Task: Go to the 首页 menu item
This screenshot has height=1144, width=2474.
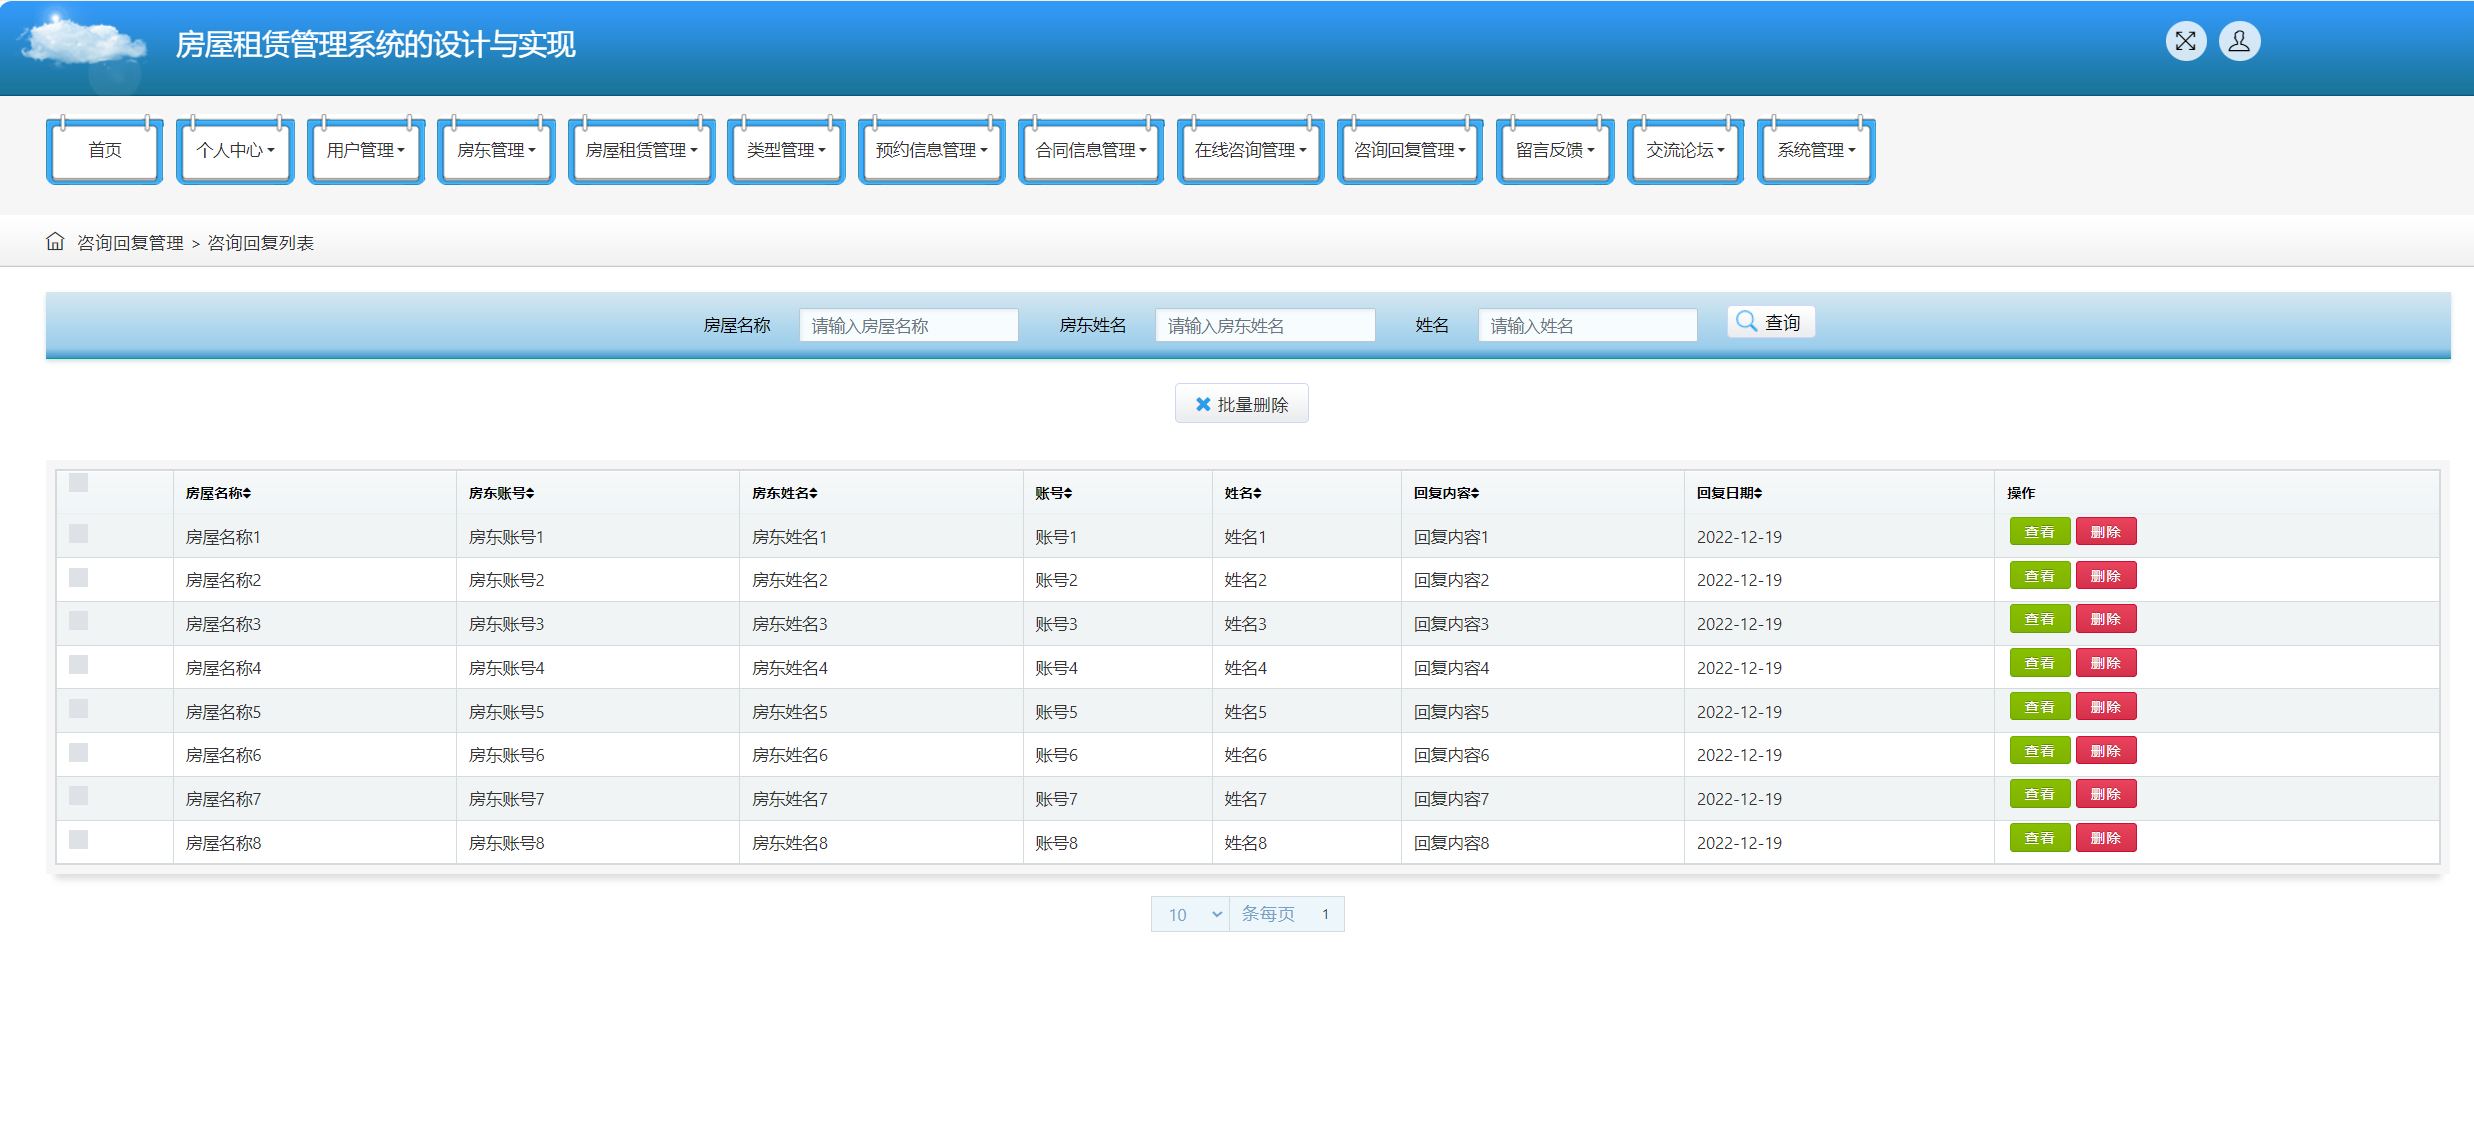Action: pyautogui.click(x=105, y=150)
